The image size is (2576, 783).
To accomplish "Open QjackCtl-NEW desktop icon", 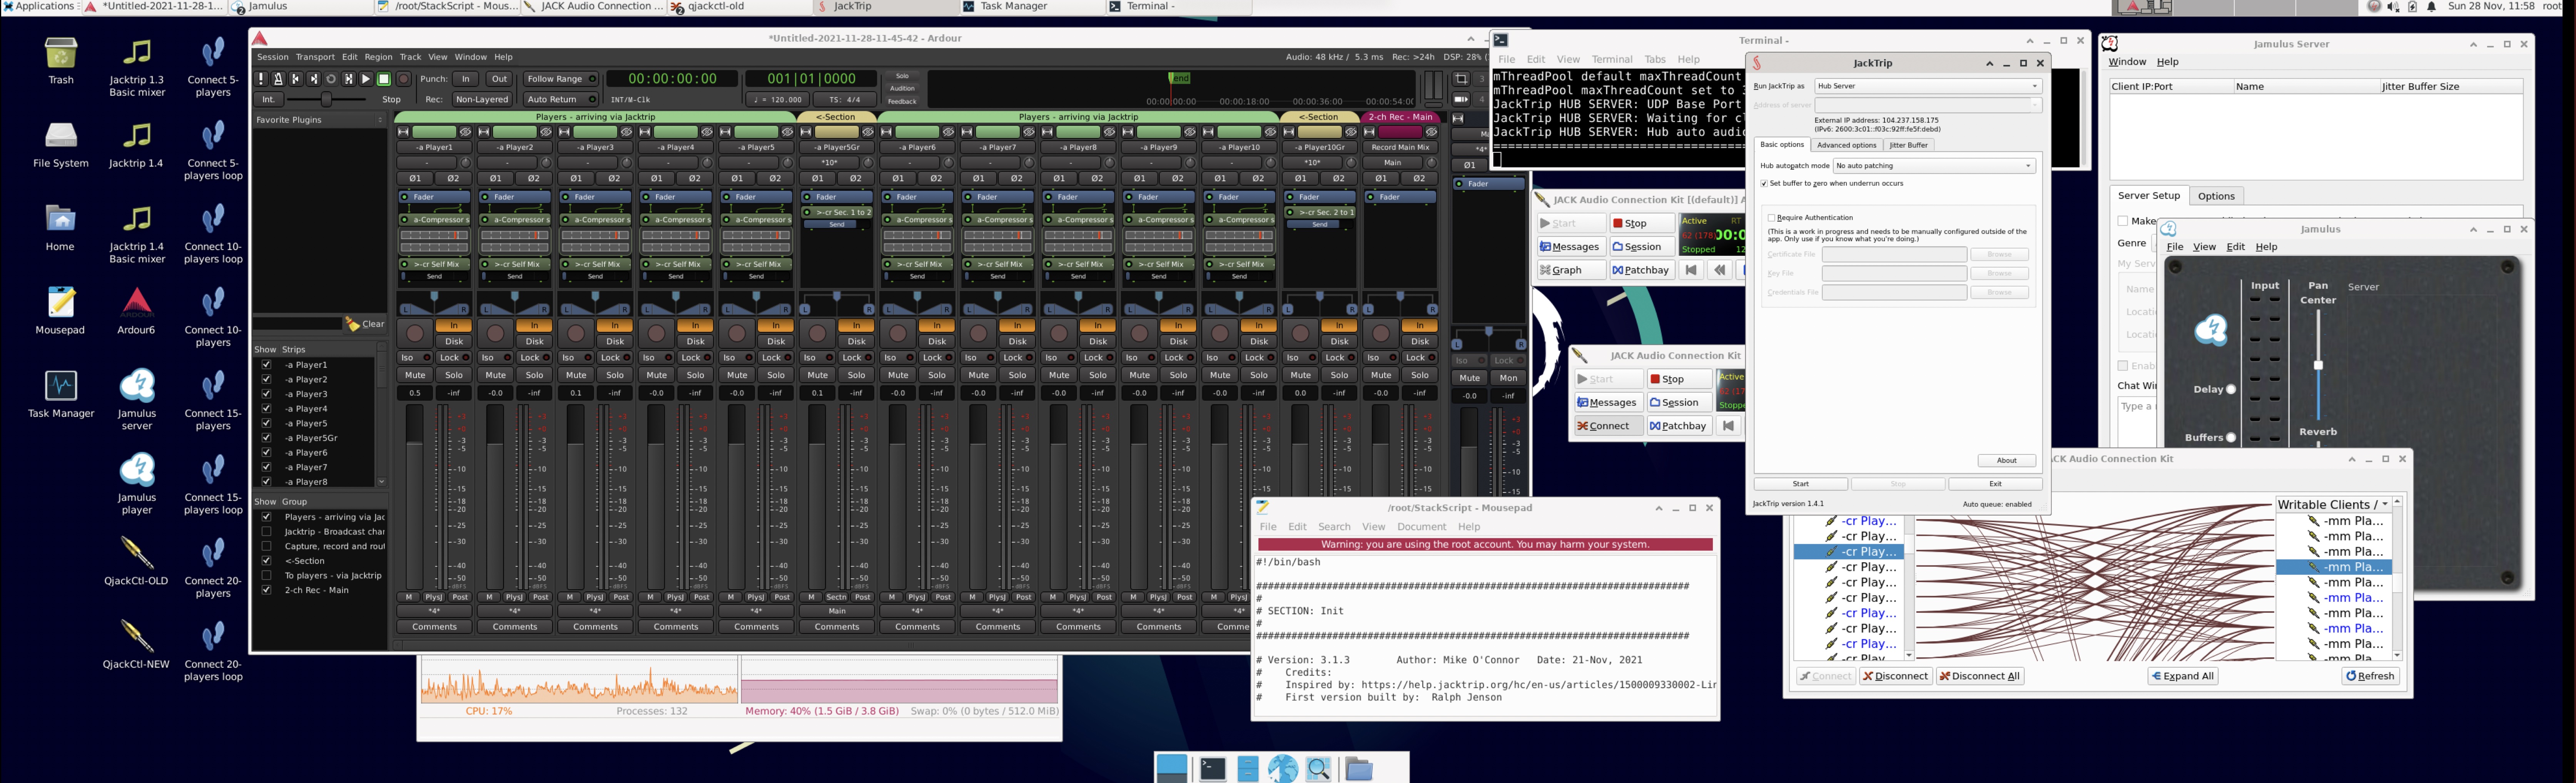I will tap(137, 644).
